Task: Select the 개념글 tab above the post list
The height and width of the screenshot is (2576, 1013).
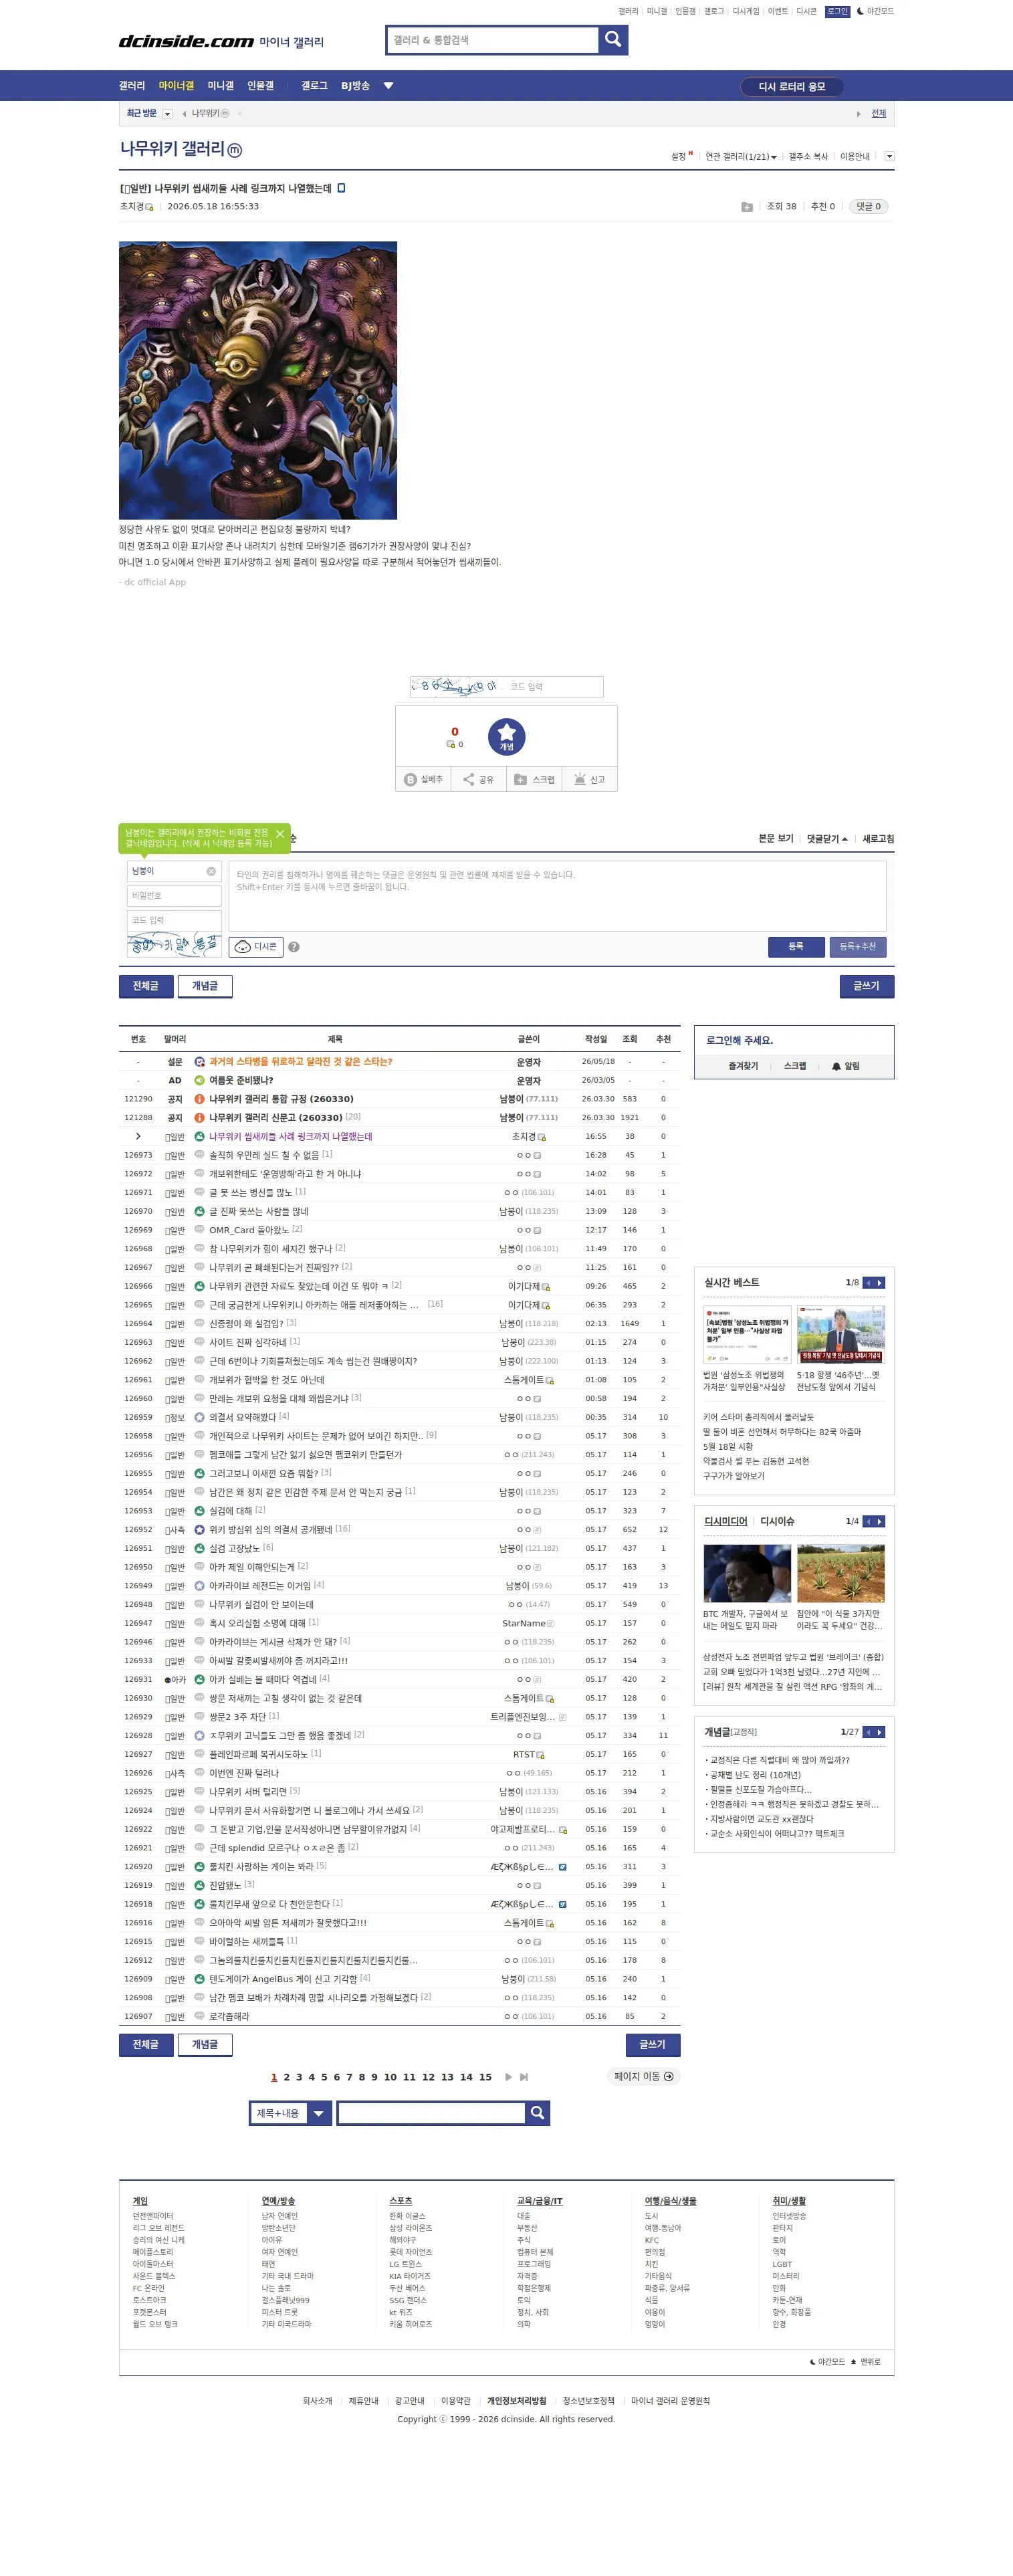Action: click(x=205, y=986)
